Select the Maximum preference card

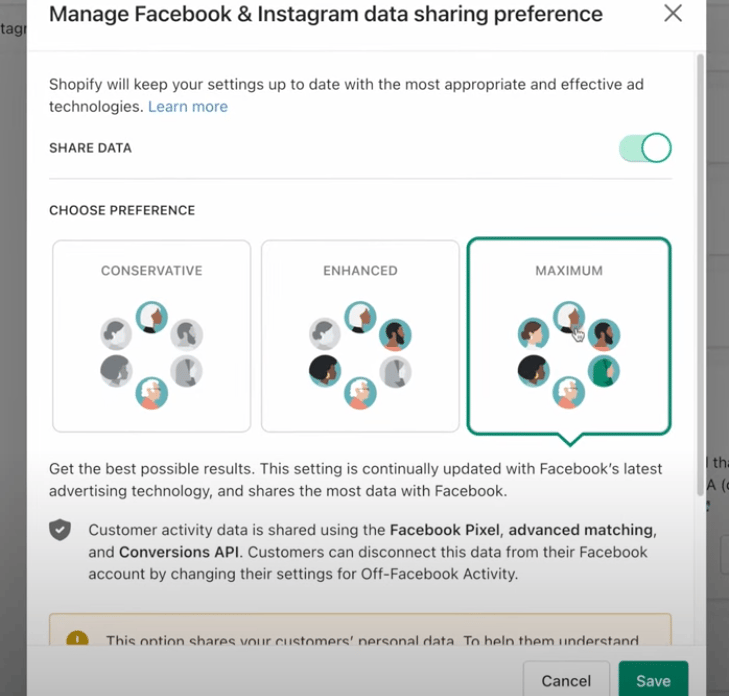569,335
